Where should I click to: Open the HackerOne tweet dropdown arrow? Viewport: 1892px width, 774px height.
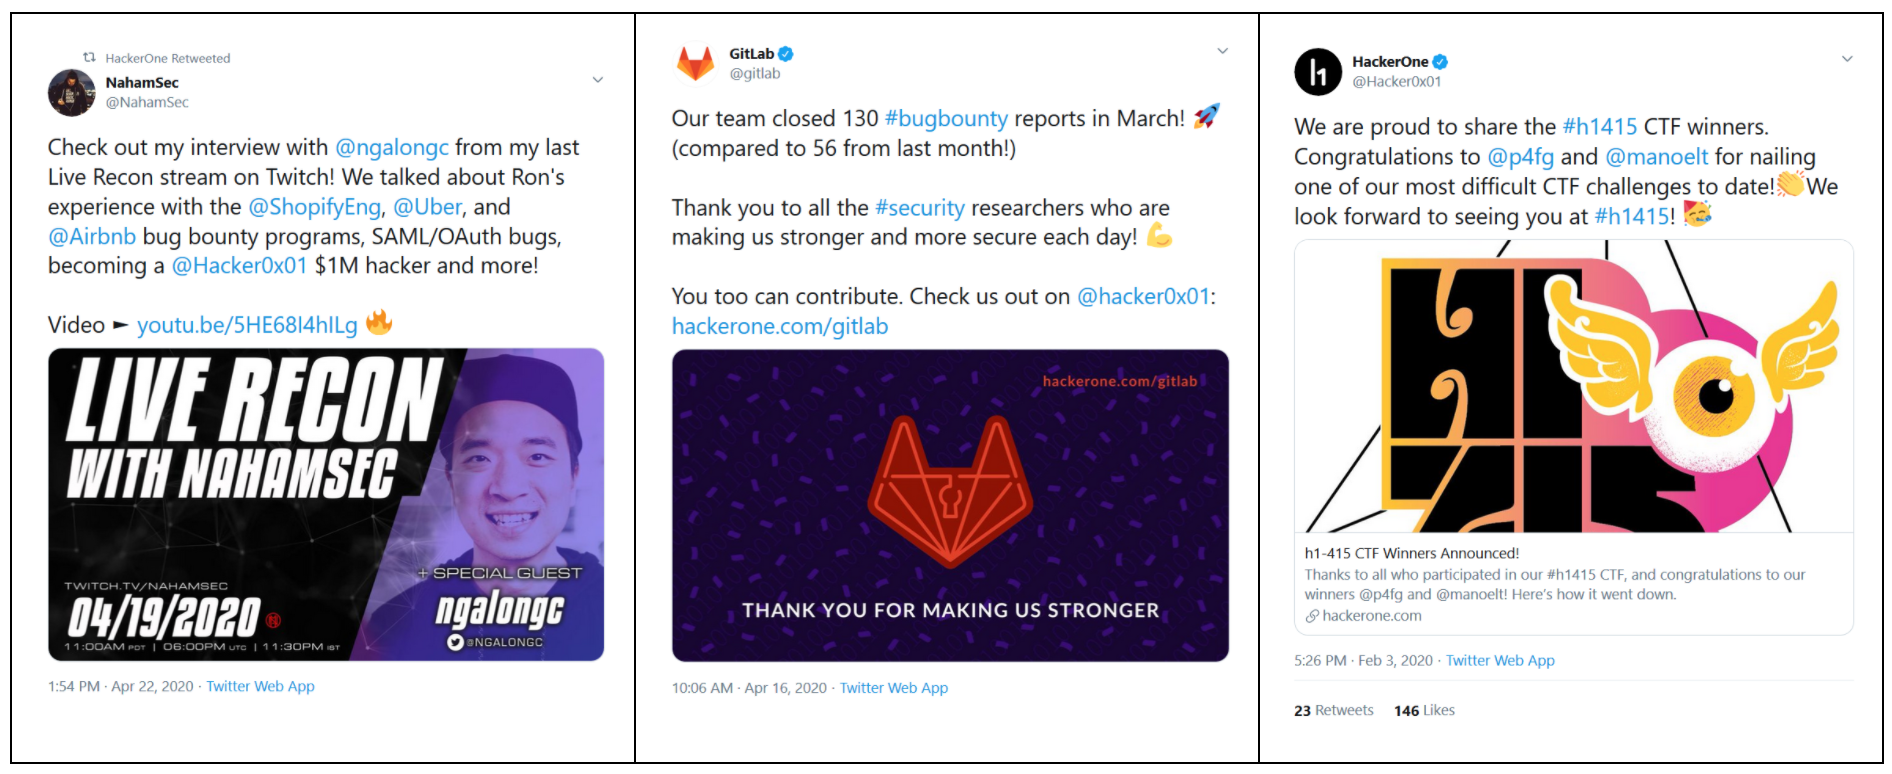[1847, 59]
